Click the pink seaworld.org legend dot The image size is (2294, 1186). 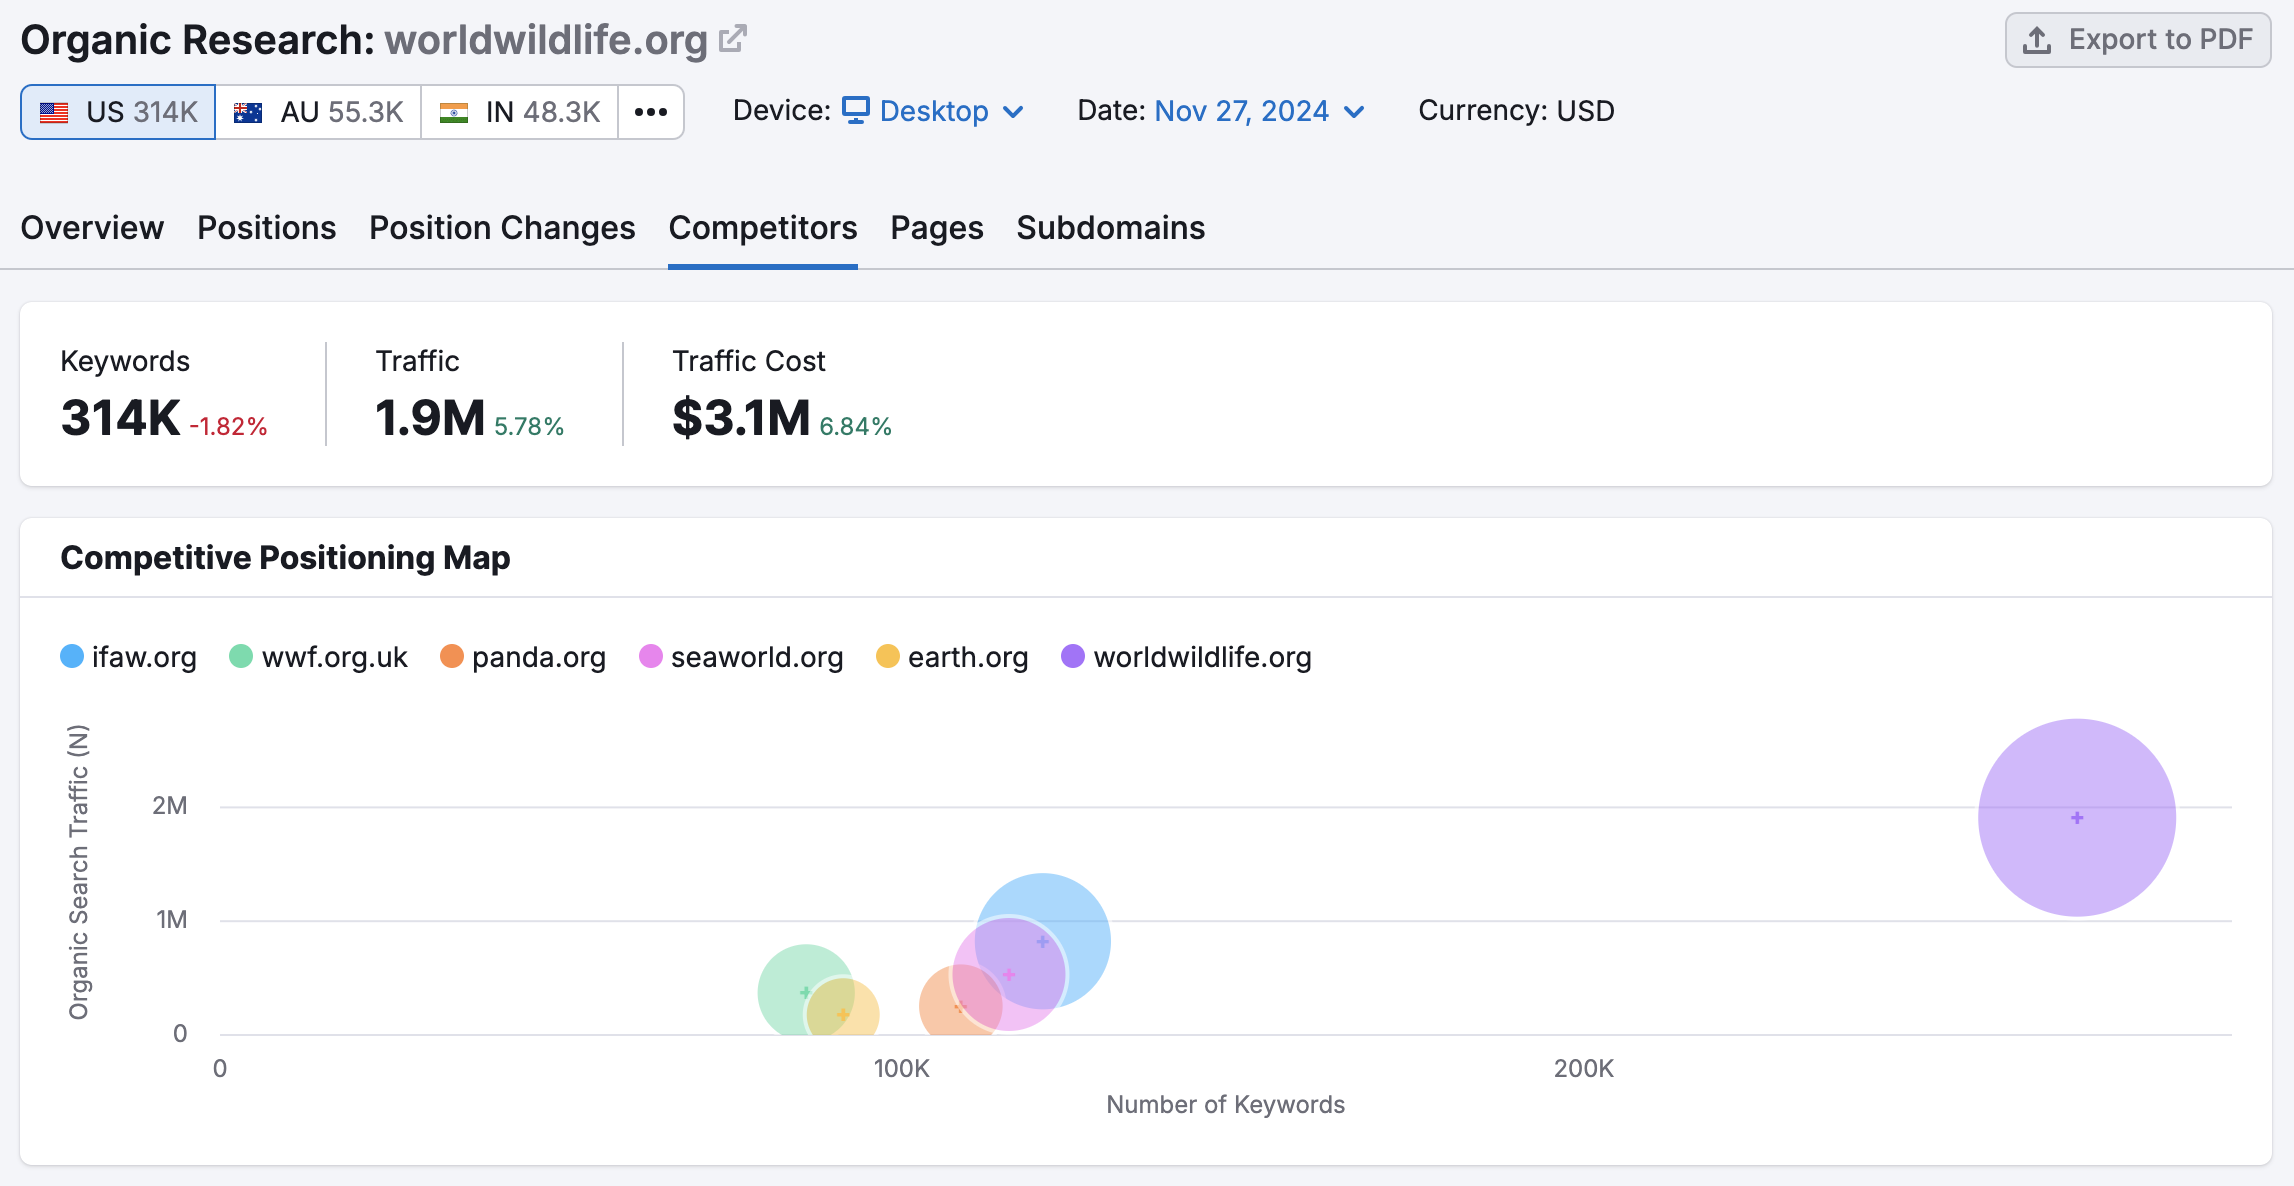pyautogui.click(x=651, y=656)
